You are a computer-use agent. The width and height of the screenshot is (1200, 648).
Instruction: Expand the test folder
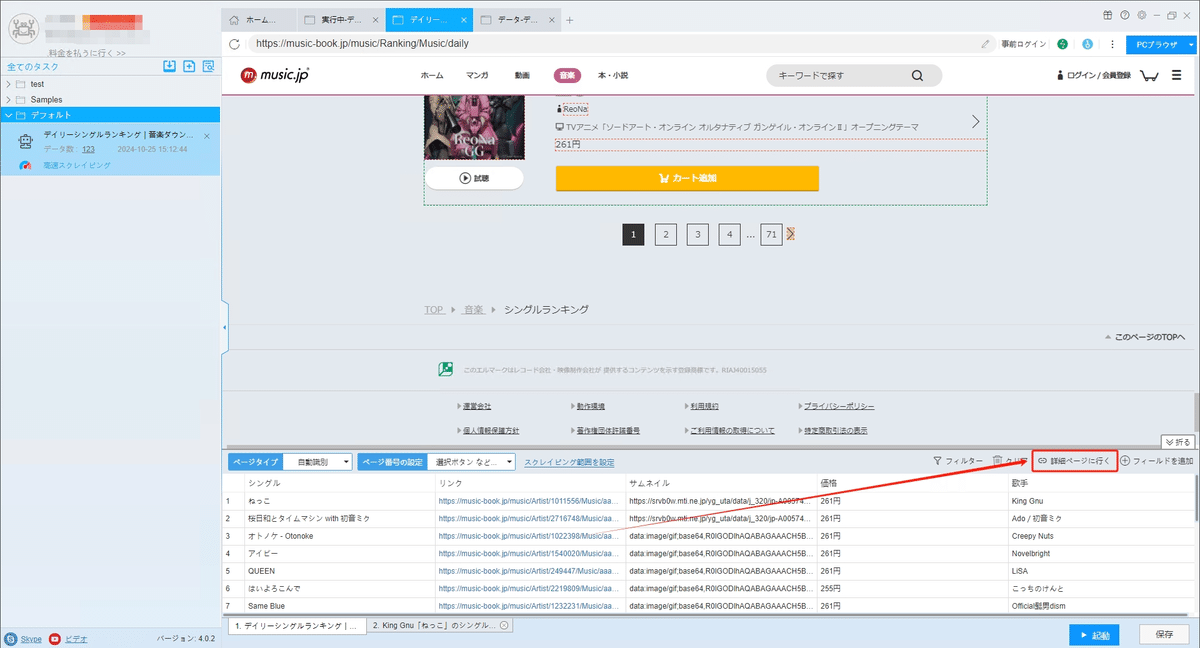pos(9,84)
